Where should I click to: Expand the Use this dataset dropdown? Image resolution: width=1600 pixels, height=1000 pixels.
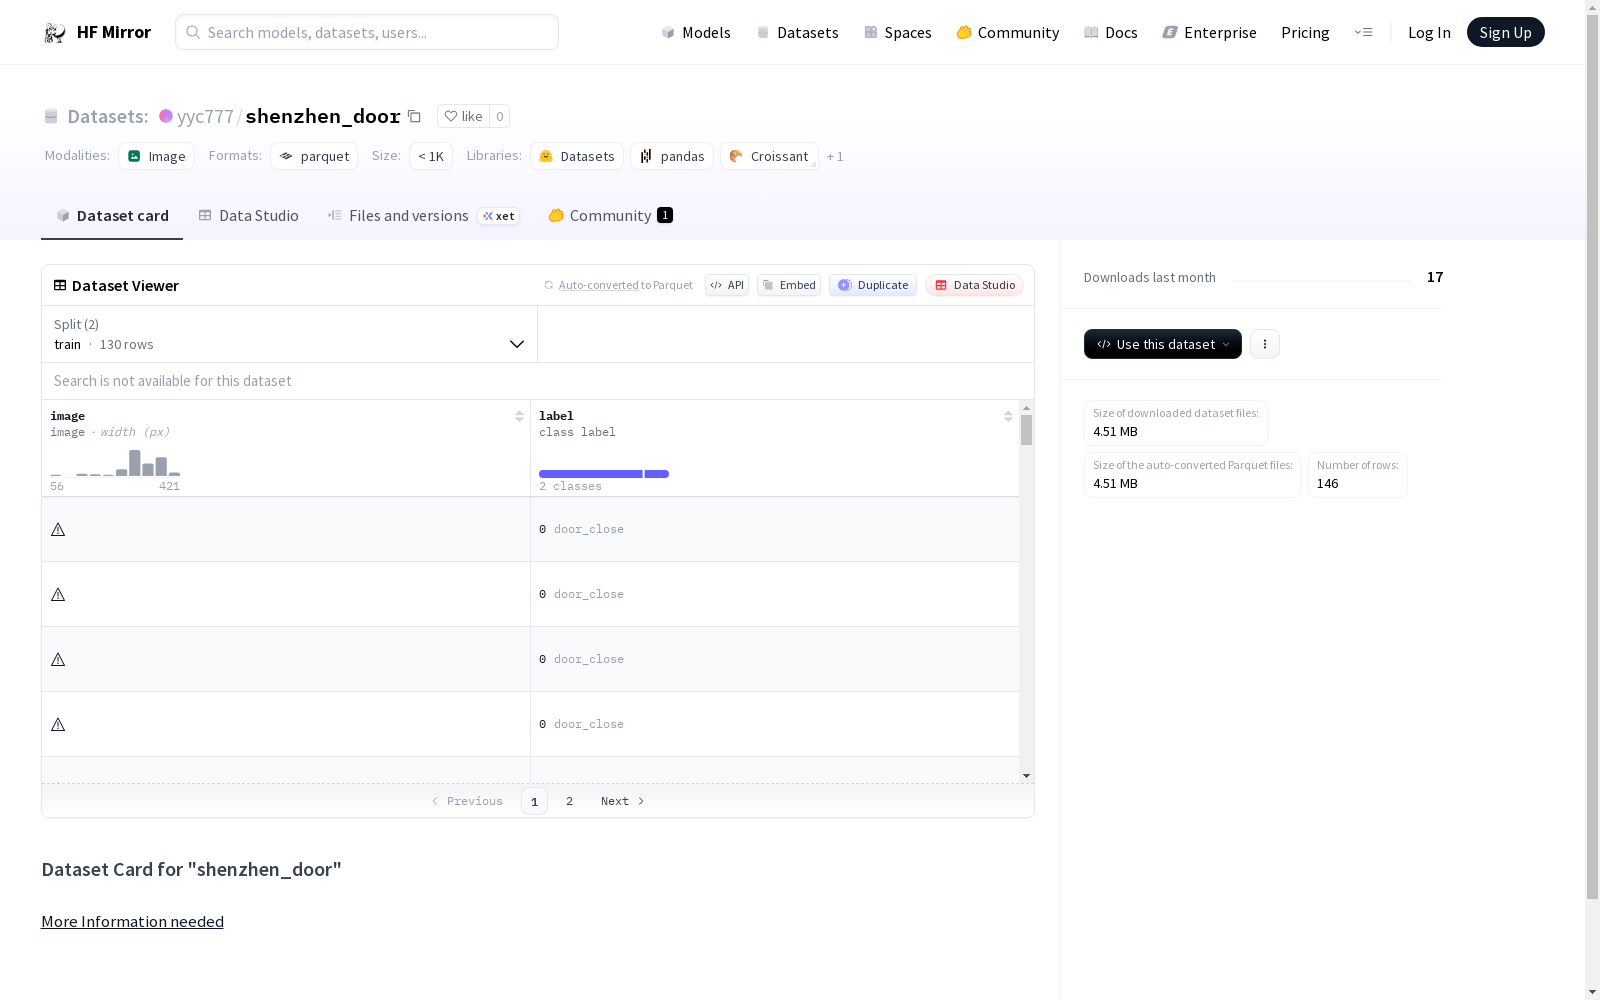[1163, 344]
